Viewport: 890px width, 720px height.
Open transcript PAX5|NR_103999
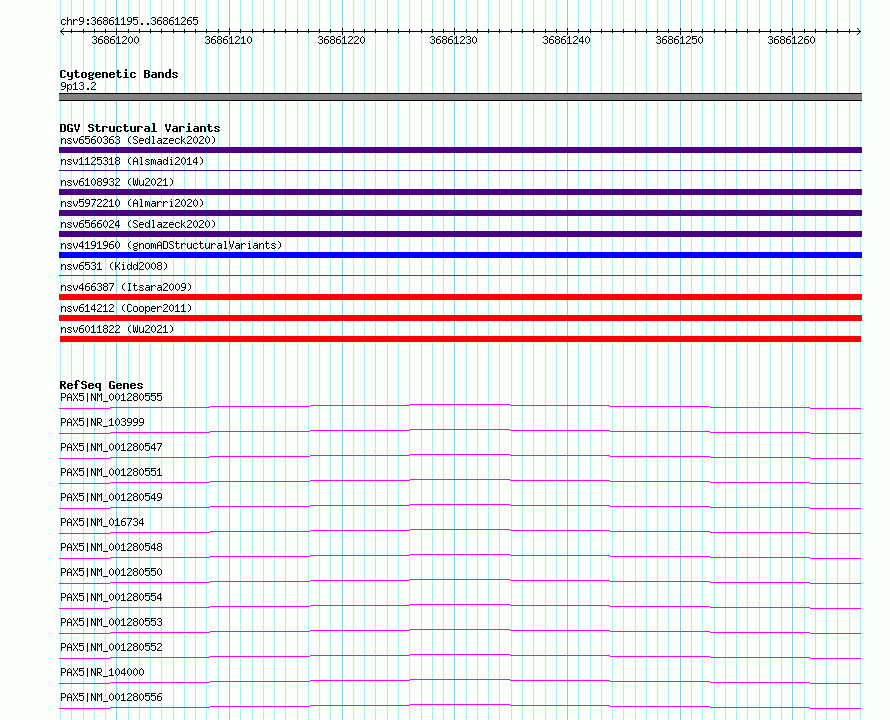pyautogui.click(x=102, y=422)
